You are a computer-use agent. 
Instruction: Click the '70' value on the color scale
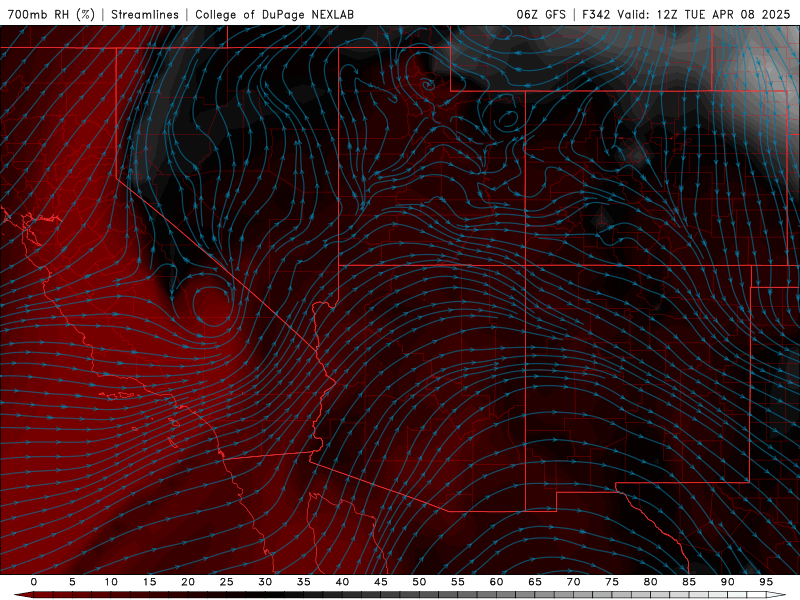click(573, 582)
